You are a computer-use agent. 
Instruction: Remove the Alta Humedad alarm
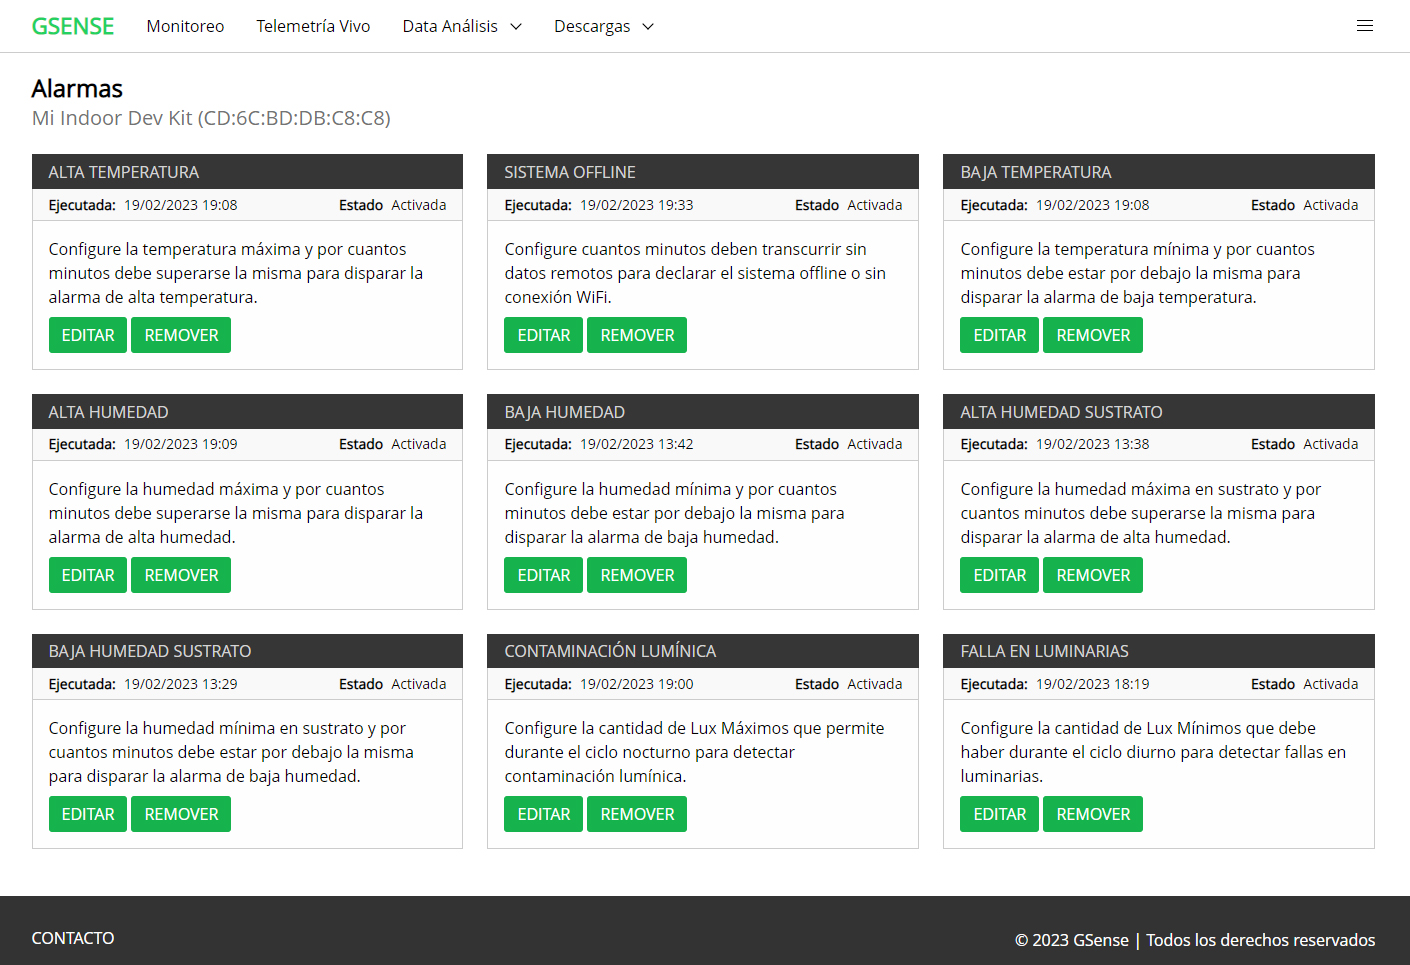[181, 575]
